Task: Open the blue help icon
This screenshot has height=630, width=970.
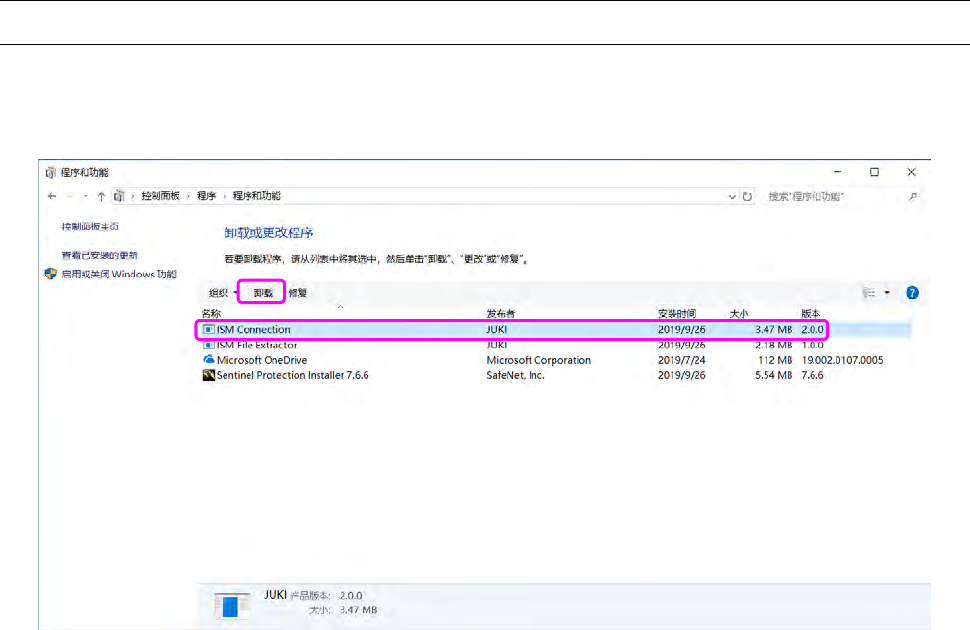Action: [x=912, y=293]
